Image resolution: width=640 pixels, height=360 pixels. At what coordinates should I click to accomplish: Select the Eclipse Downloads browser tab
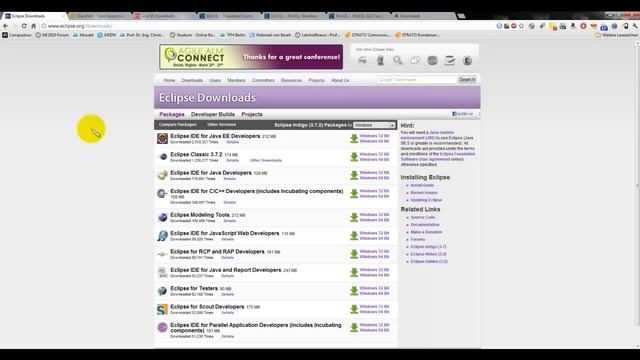pyautogui.click(x=34, y=16)
